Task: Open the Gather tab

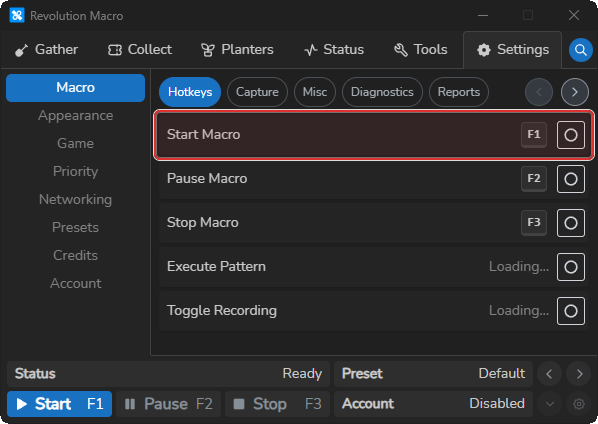Action: click(x=46, y=50)
